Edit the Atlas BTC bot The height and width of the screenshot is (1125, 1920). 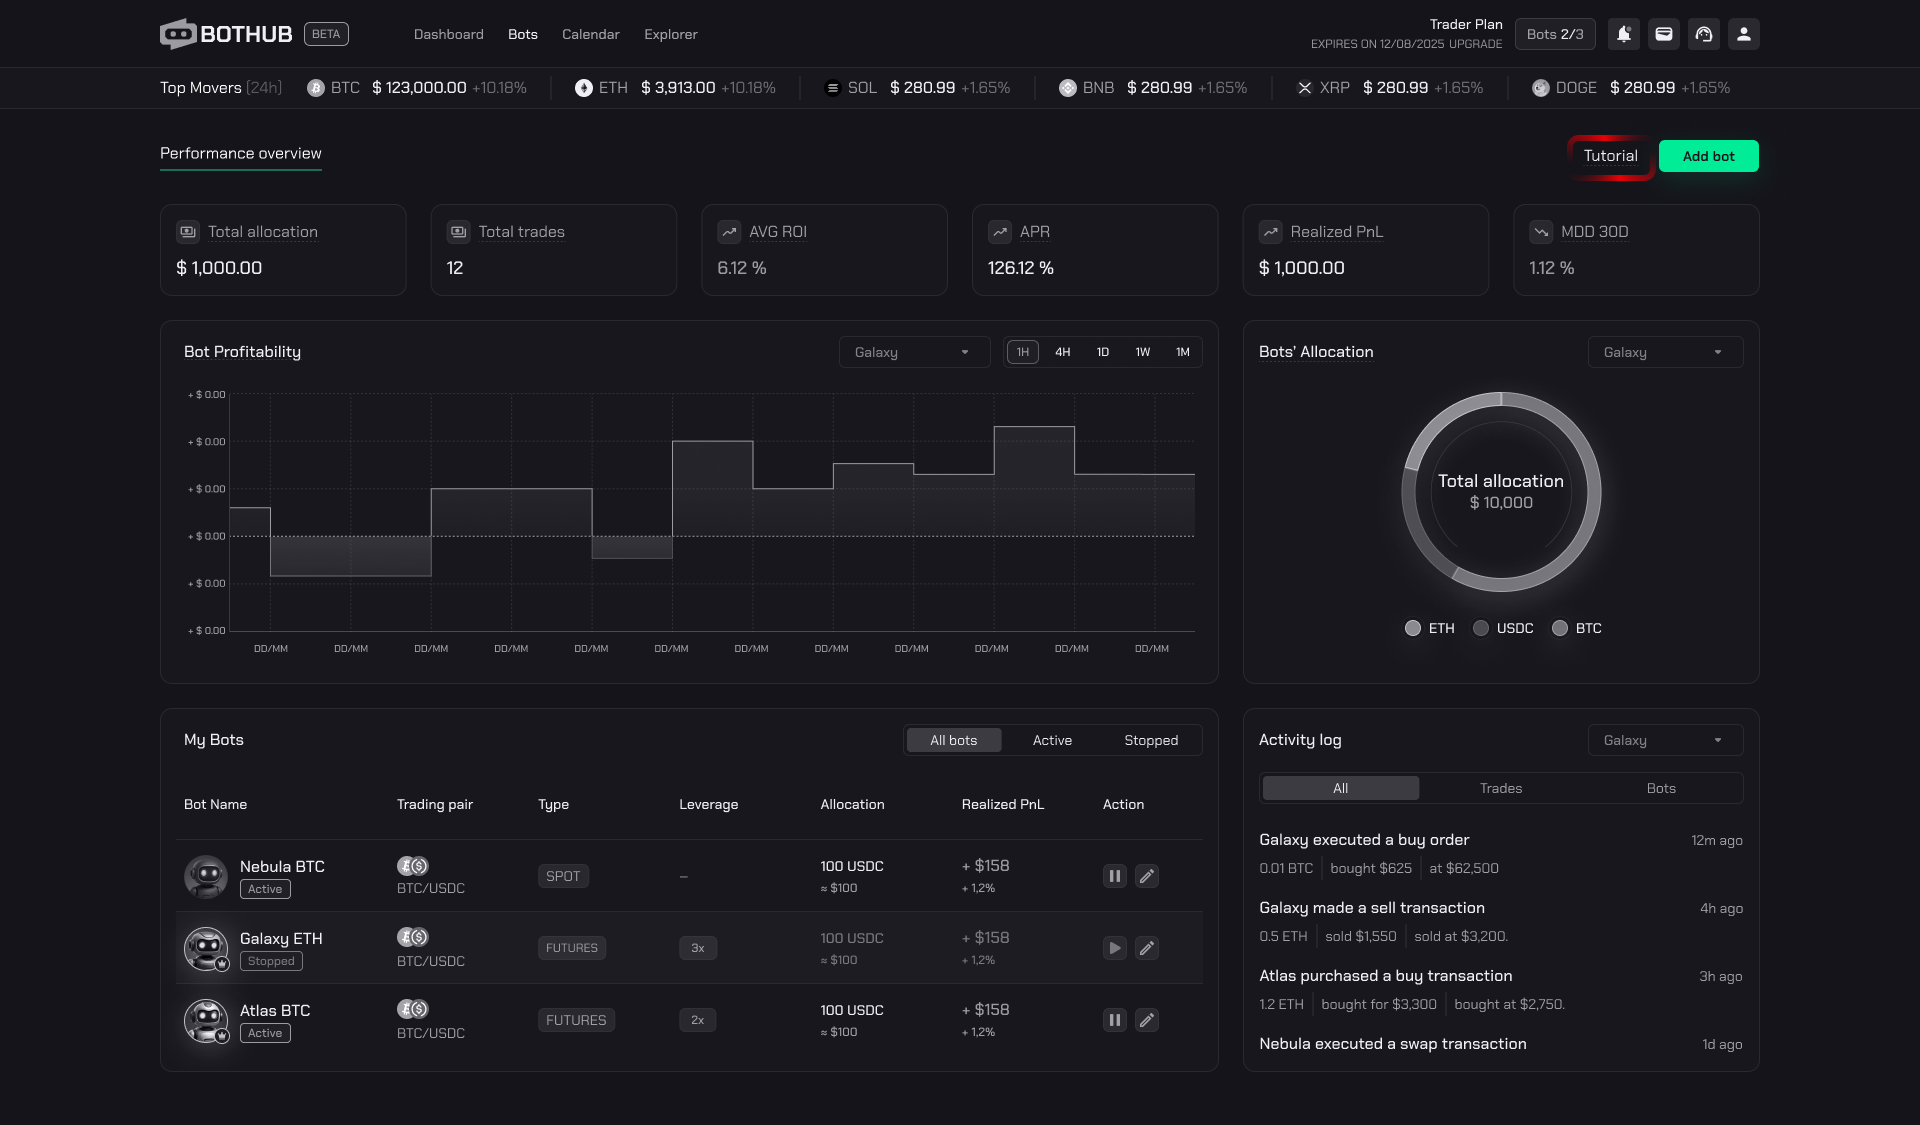pos(1147,1020)
